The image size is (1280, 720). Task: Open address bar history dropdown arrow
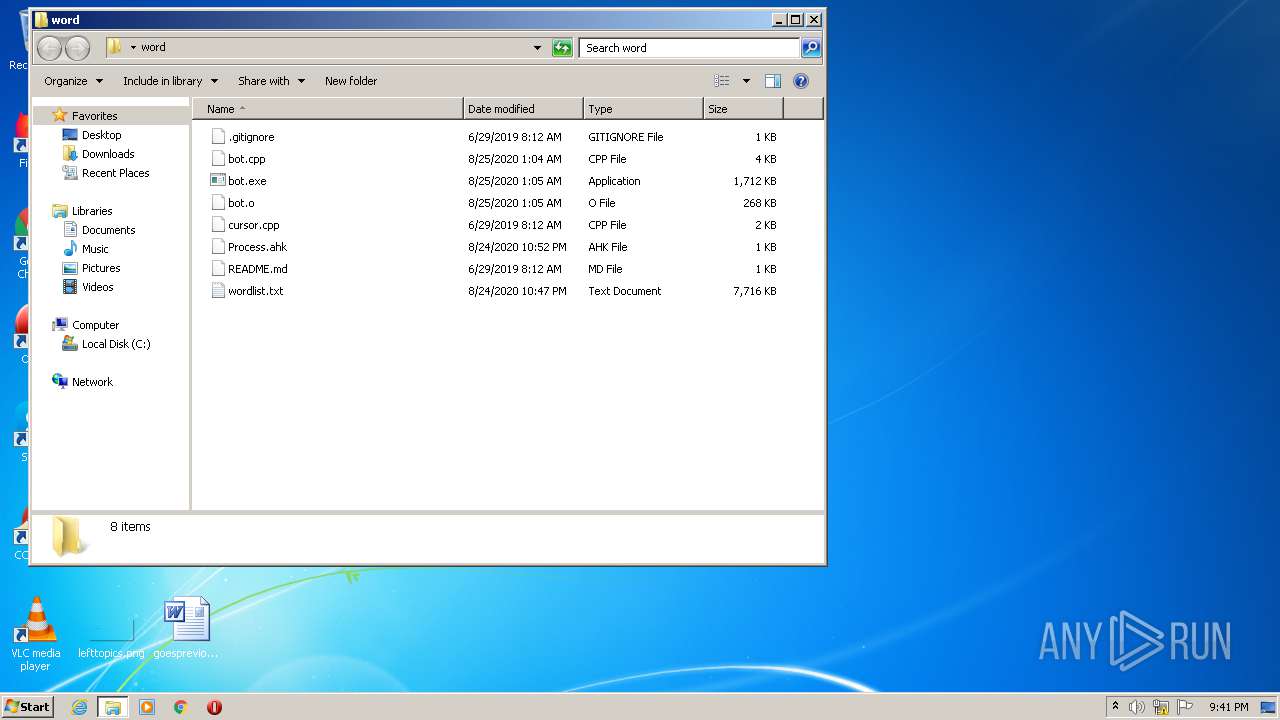click(x=537, y=48)
